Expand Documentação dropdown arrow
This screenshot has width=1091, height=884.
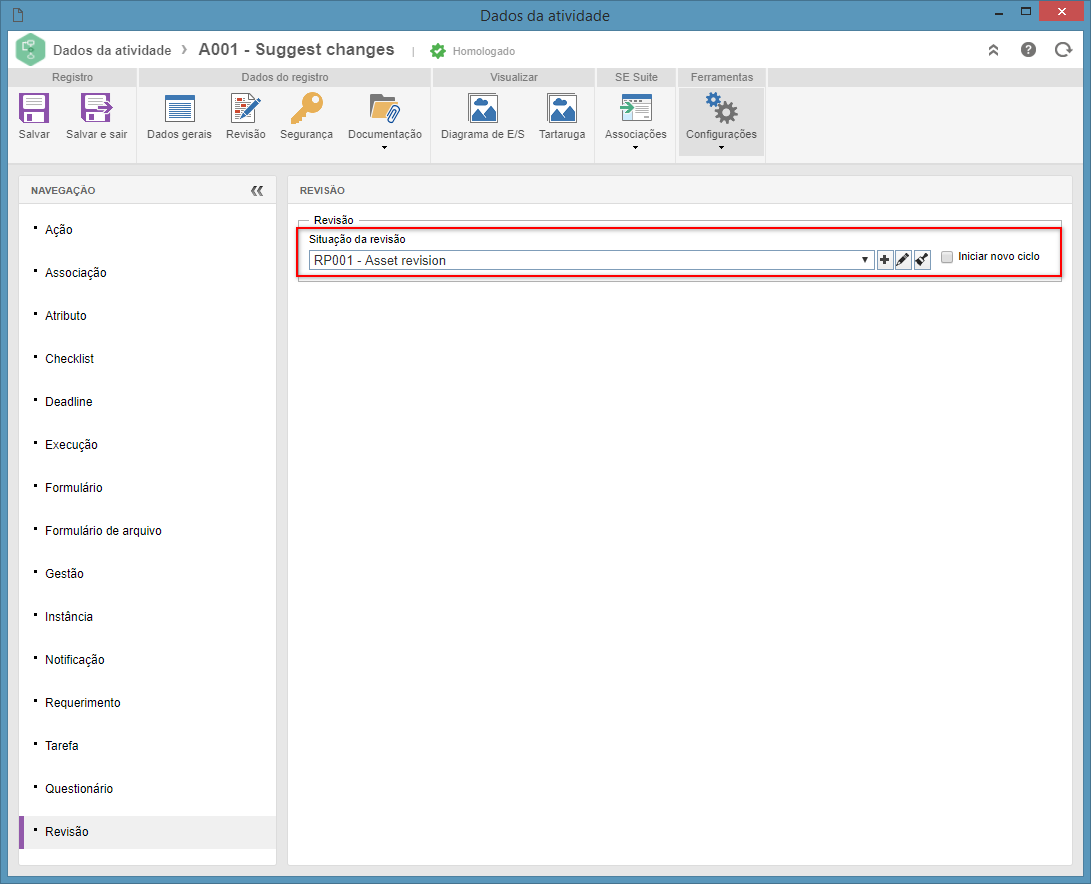[x=384, y=148]
